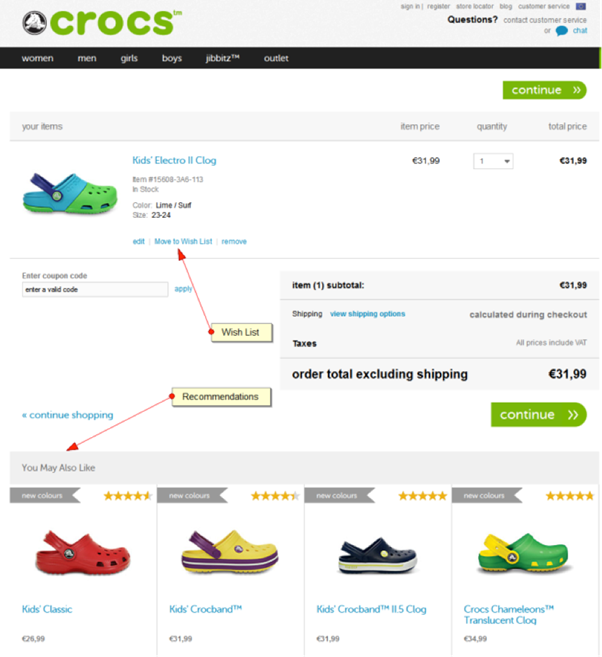Open Kids' Crocband II.5 Clog link
Screen dimensions: 602x657
(x=371, y=609)
